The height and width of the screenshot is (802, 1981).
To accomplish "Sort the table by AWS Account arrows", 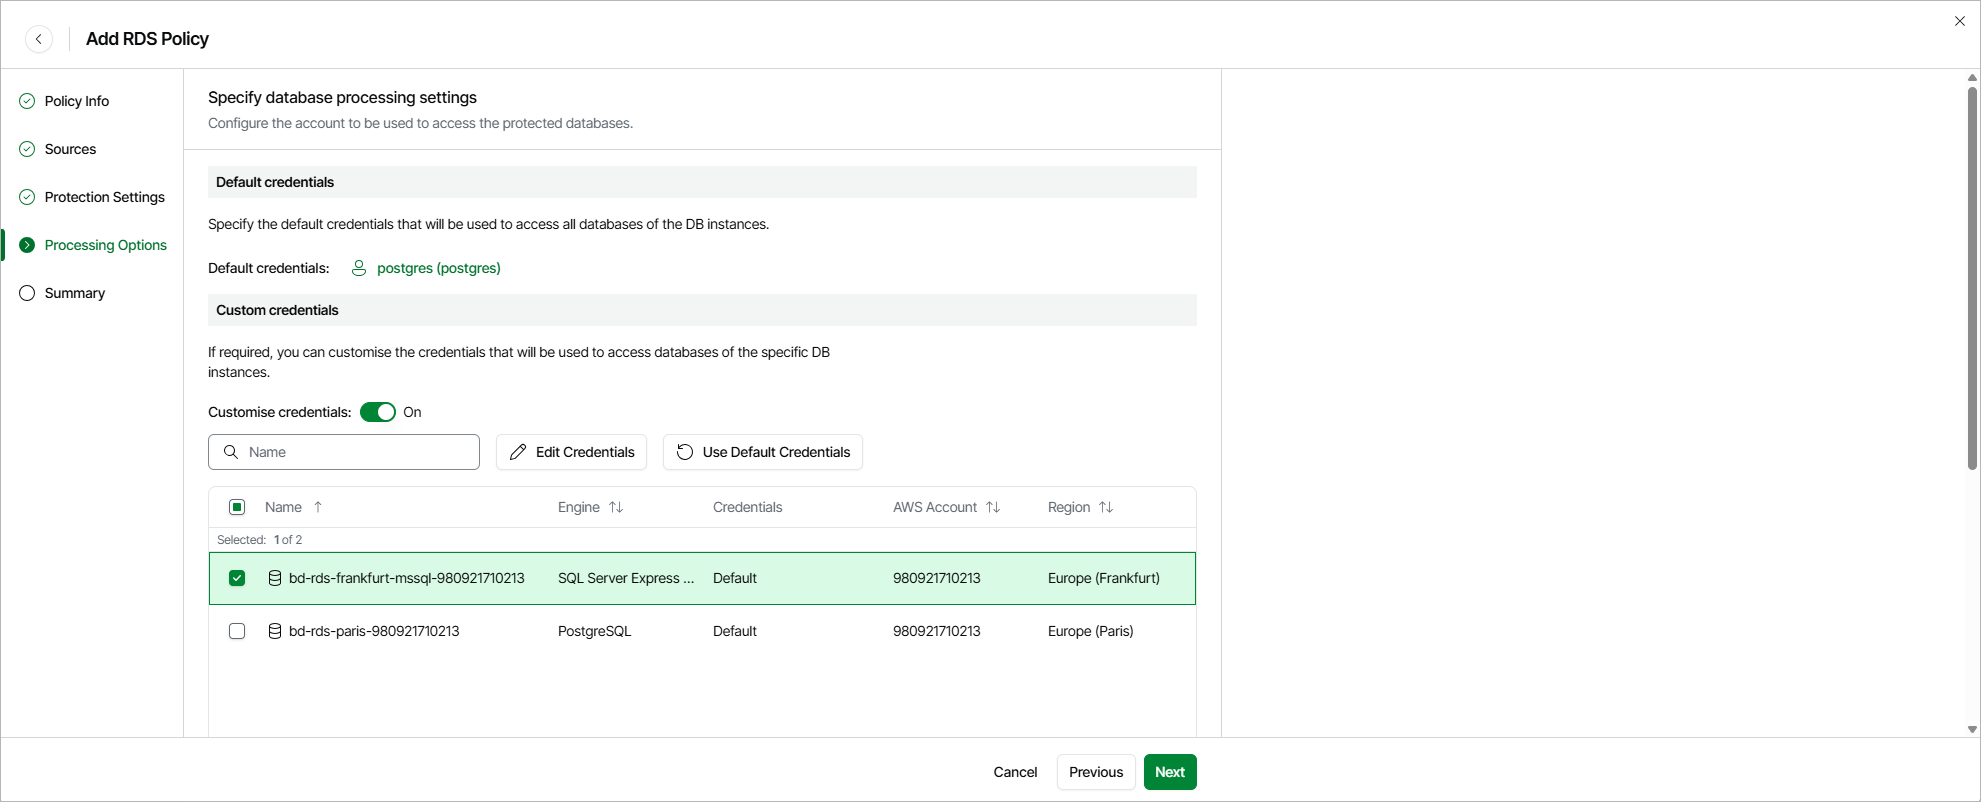I will click(993, 507).
